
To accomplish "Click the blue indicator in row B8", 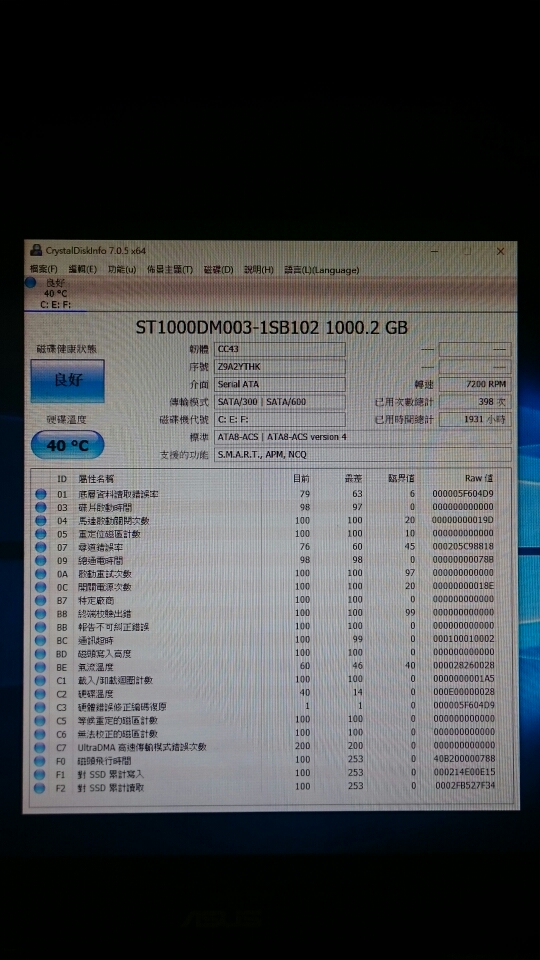I will 41,613.
